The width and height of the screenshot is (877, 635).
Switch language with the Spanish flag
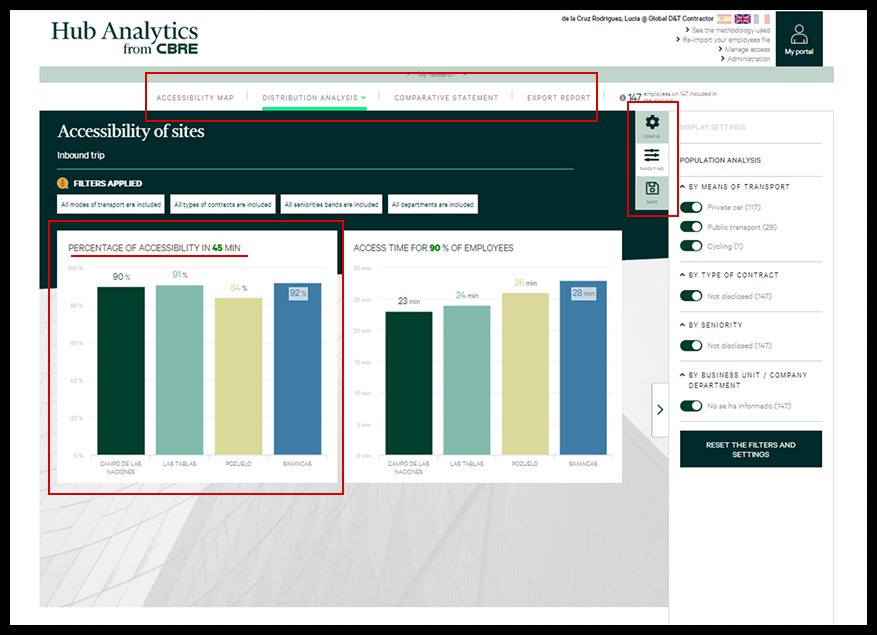(724, 19)
